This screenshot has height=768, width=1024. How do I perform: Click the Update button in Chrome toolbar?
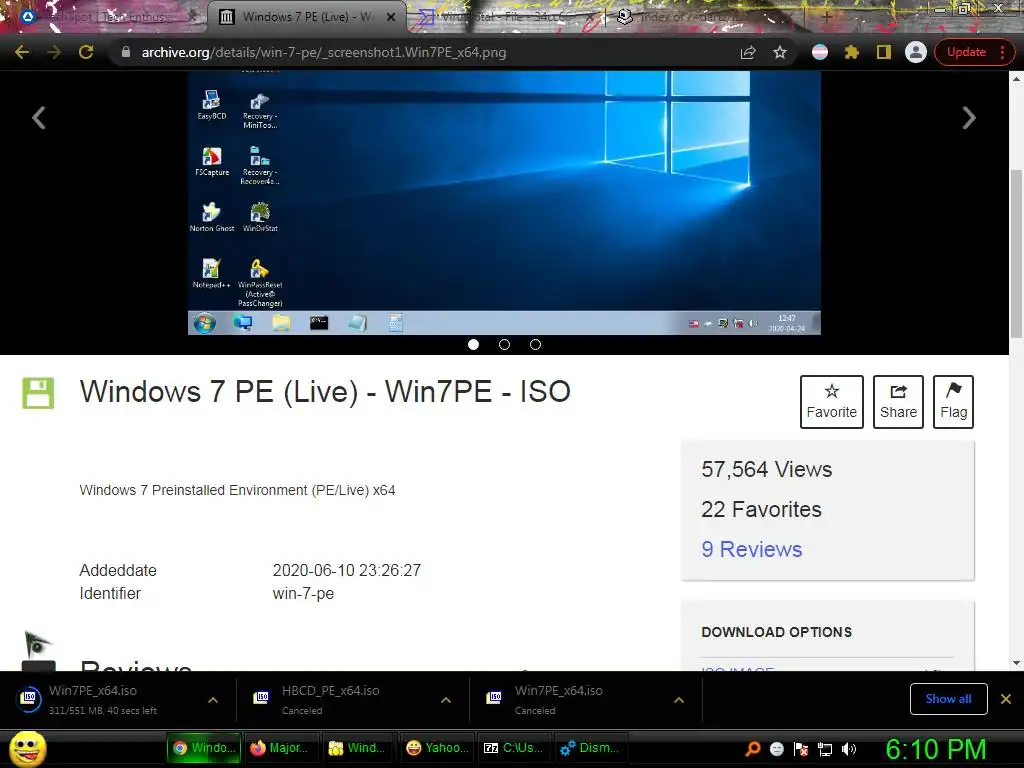967,52
